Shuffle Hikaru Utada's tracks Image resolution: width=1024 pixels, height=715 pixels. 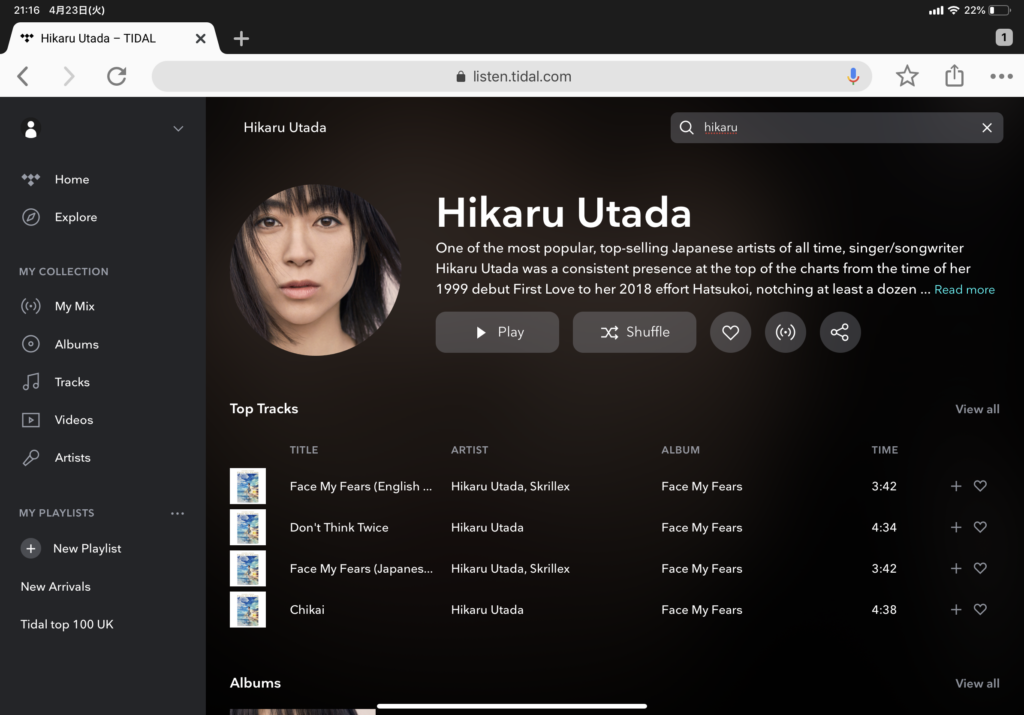[634, 332]
